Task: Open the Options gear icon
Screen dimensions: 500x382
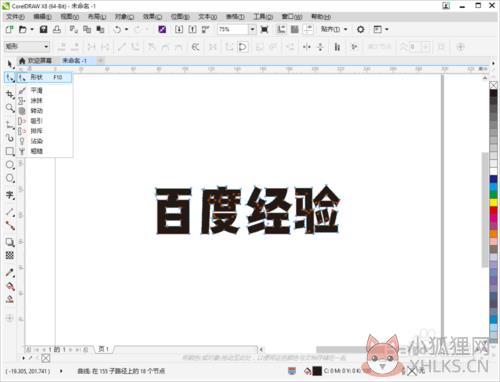Action: [361, 29]
